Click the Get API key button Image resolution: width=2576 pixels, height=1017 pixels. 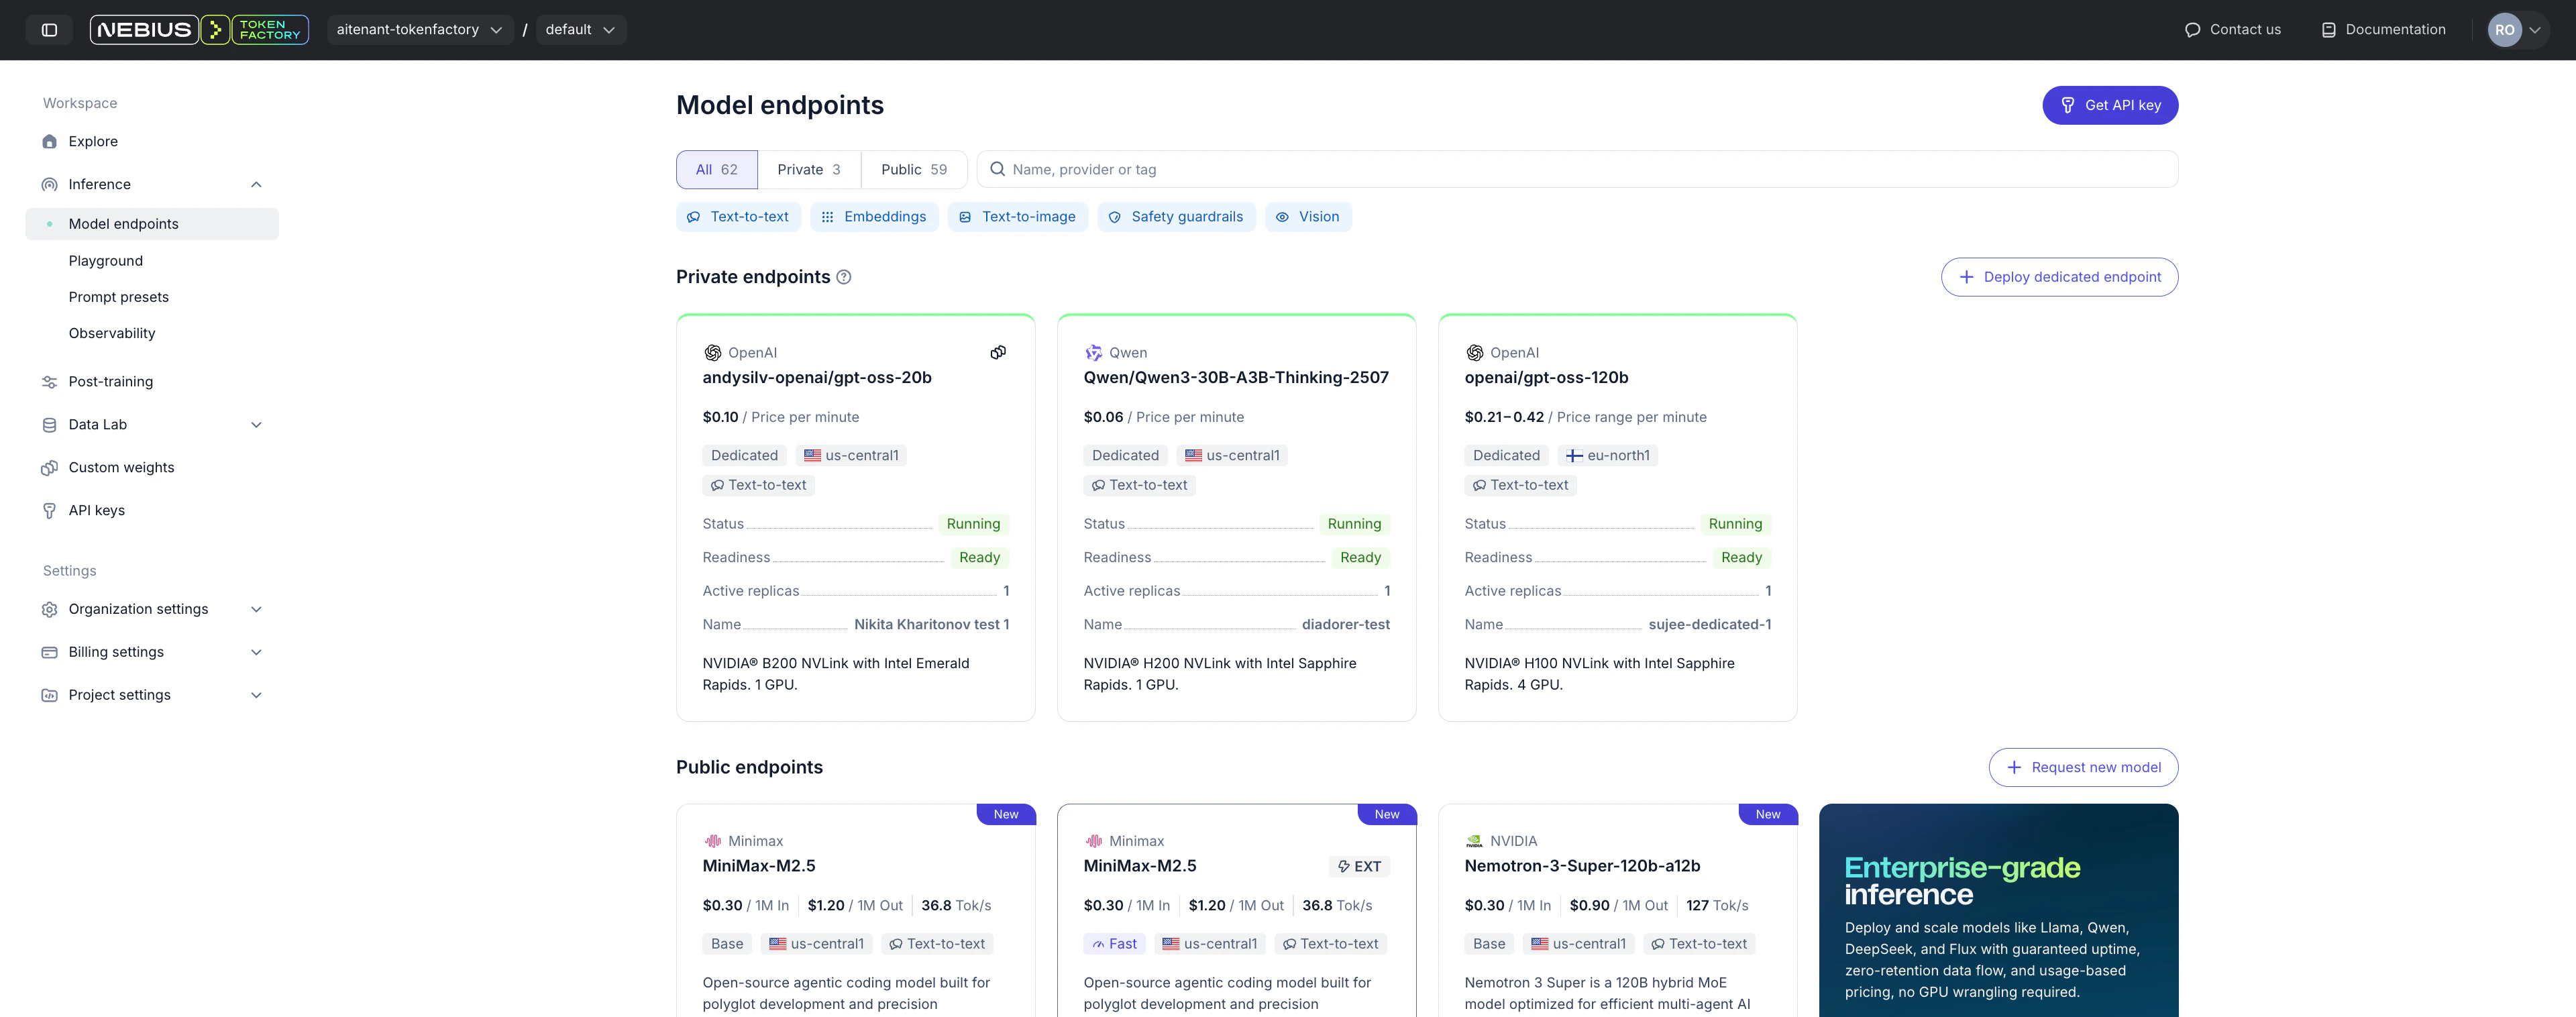[2110, 105]
